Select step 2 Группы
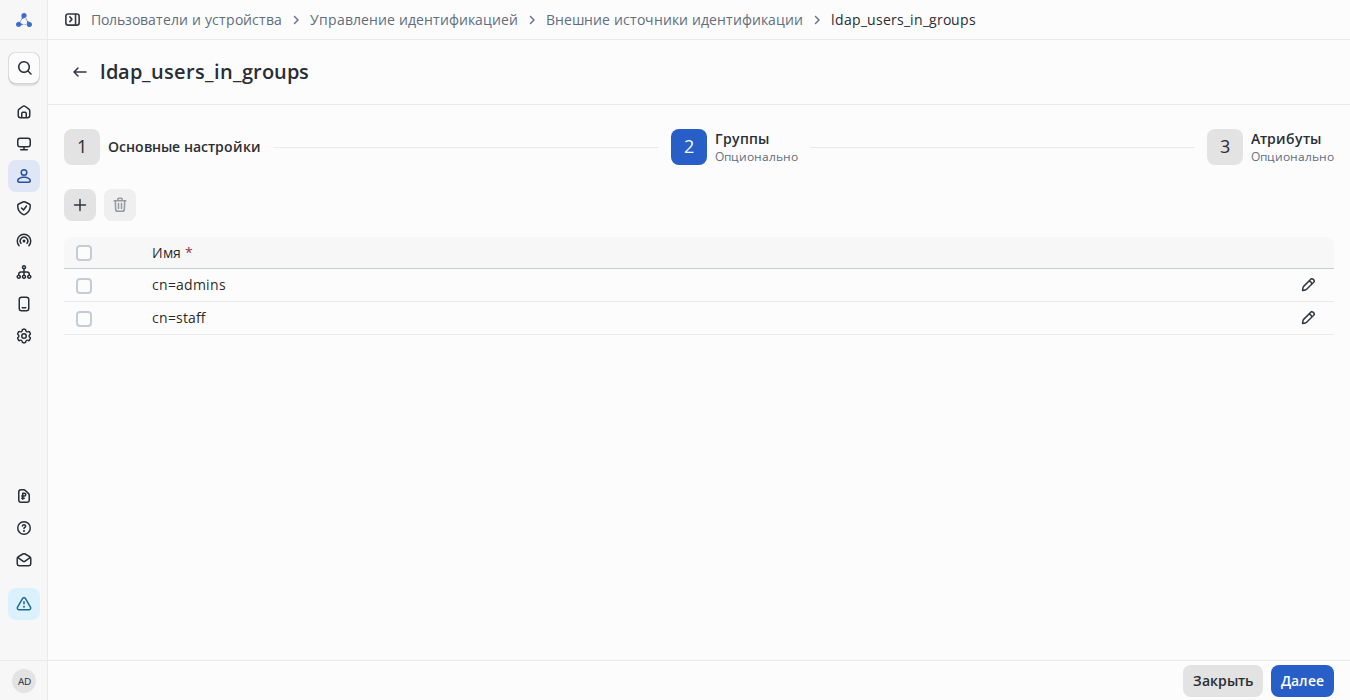This screenshot has height=700, width=1350. pos(734,147)
